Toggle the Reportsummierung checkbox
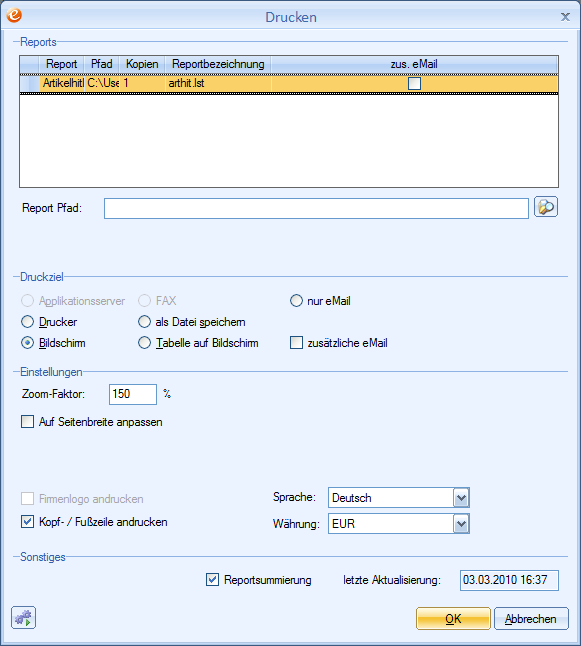 [x=212, y=580]
